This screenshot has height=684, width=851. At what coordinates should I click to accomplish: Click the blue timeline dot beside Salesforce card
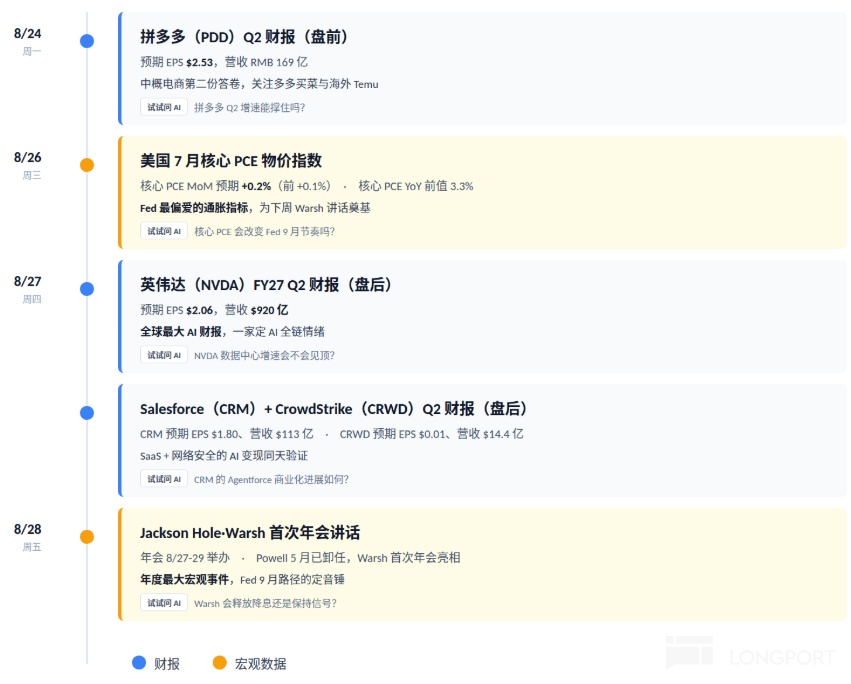pyautogui.click(x=87, y=413)
